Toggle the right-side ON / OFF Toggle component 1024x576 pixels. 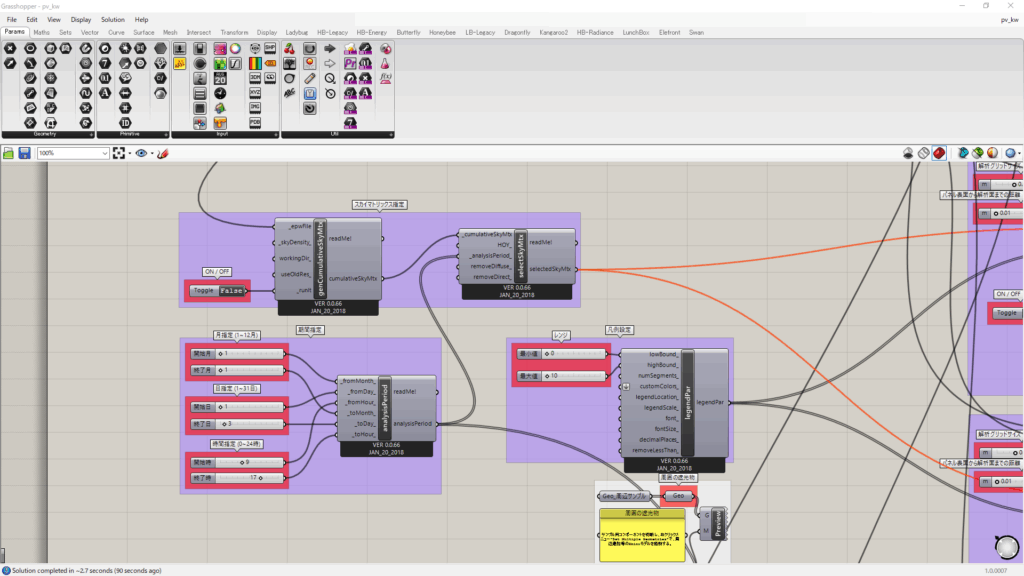1008,313
